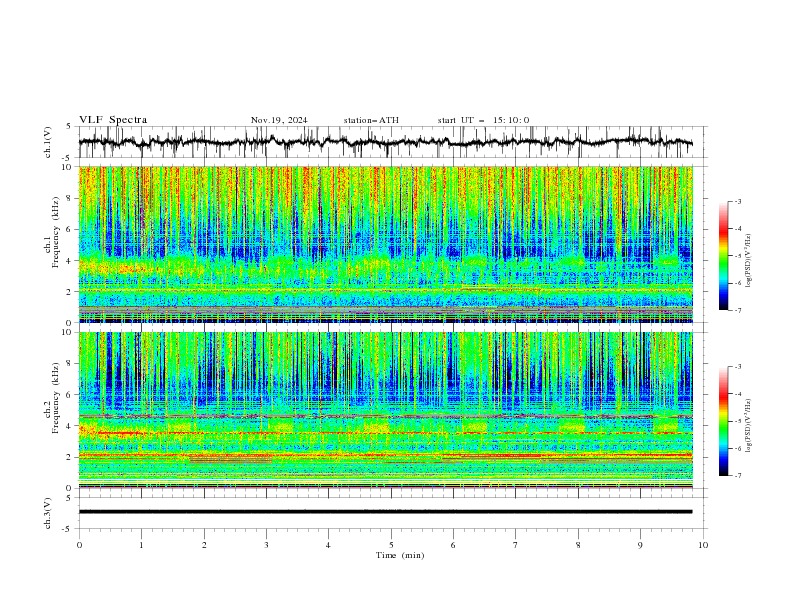Click the time axis tick label '0'
The image size is (792, 612).
(79, 545)
